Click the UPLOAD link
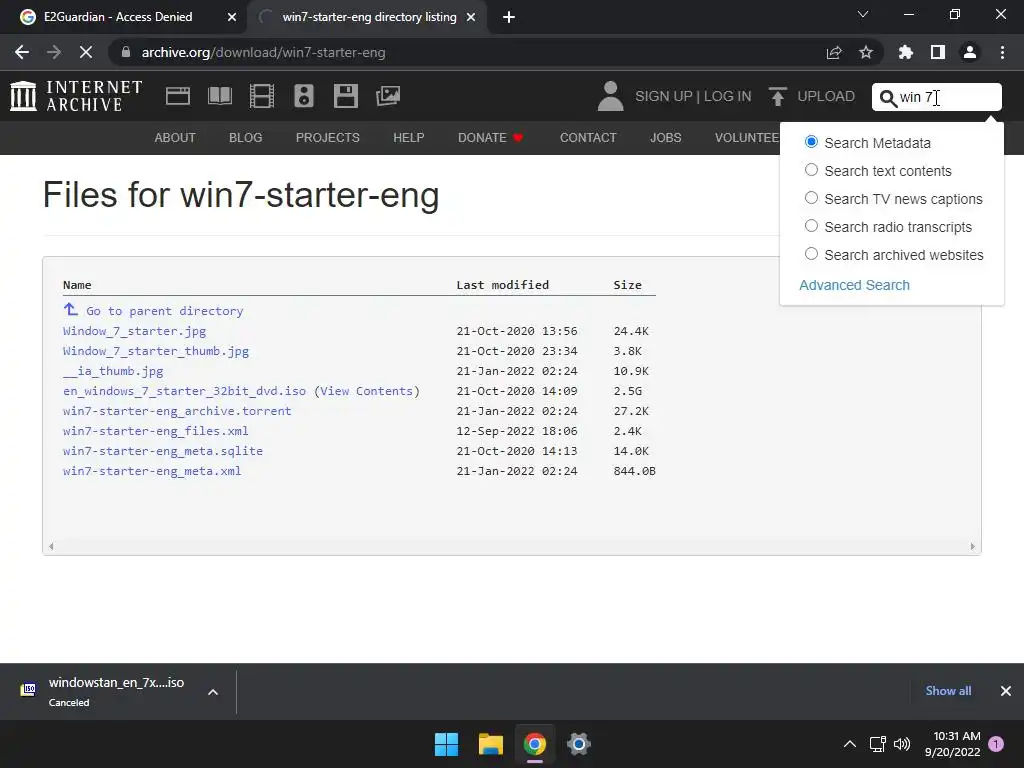Screen dimensions: 1024x768 [x=826, y=96]
